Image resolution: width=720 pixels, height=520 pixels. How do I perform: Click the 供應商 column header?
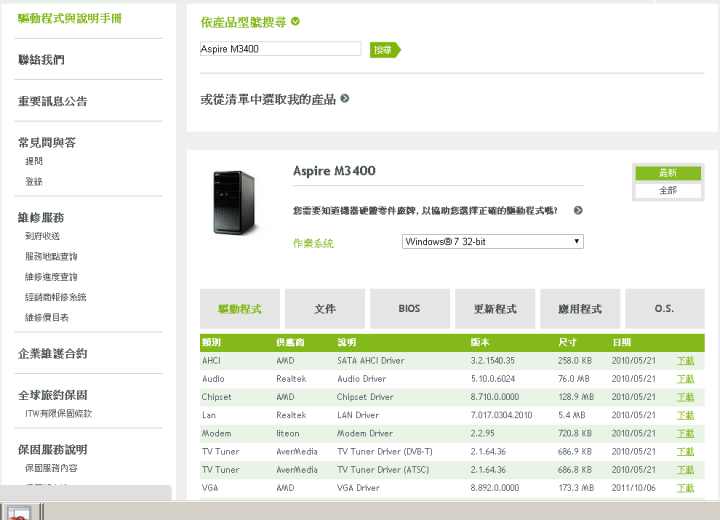click(290, 342)
